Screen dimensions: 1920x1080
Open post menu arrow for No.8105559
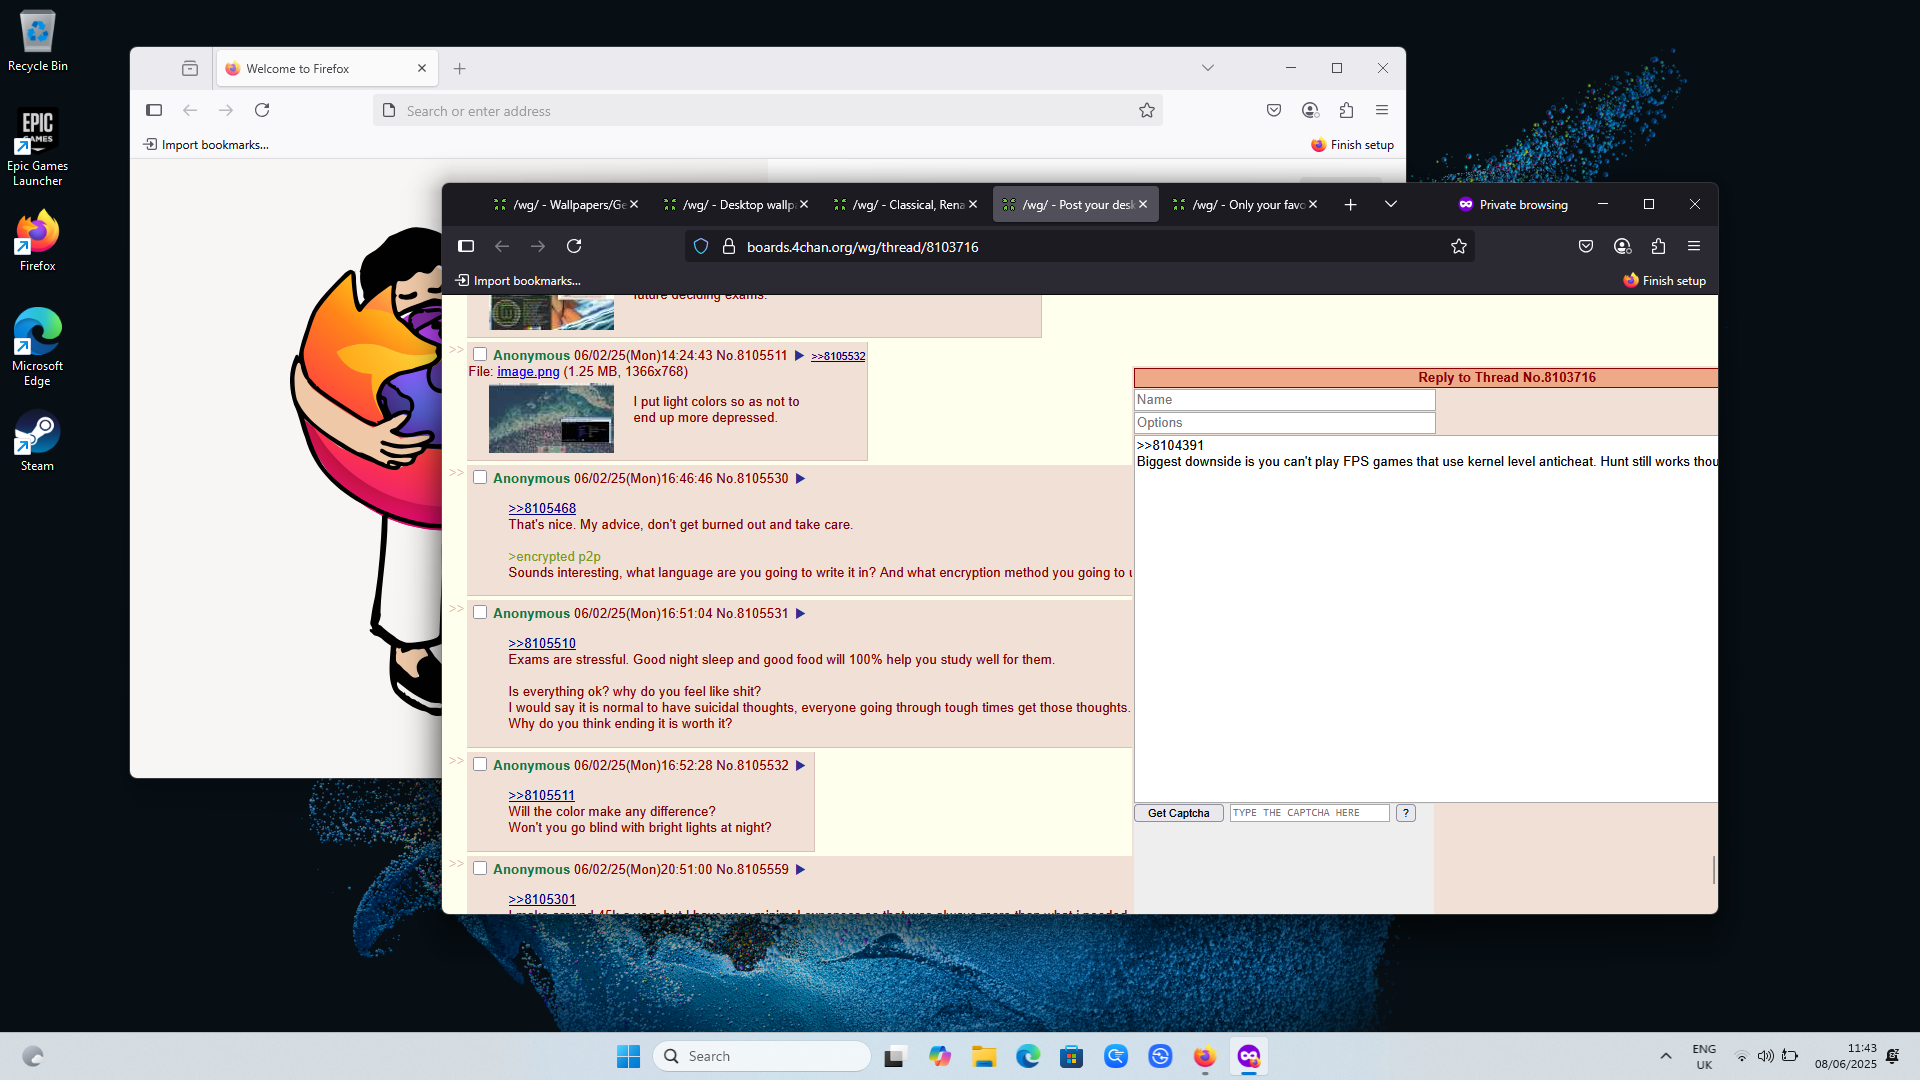tap(800, 869)
